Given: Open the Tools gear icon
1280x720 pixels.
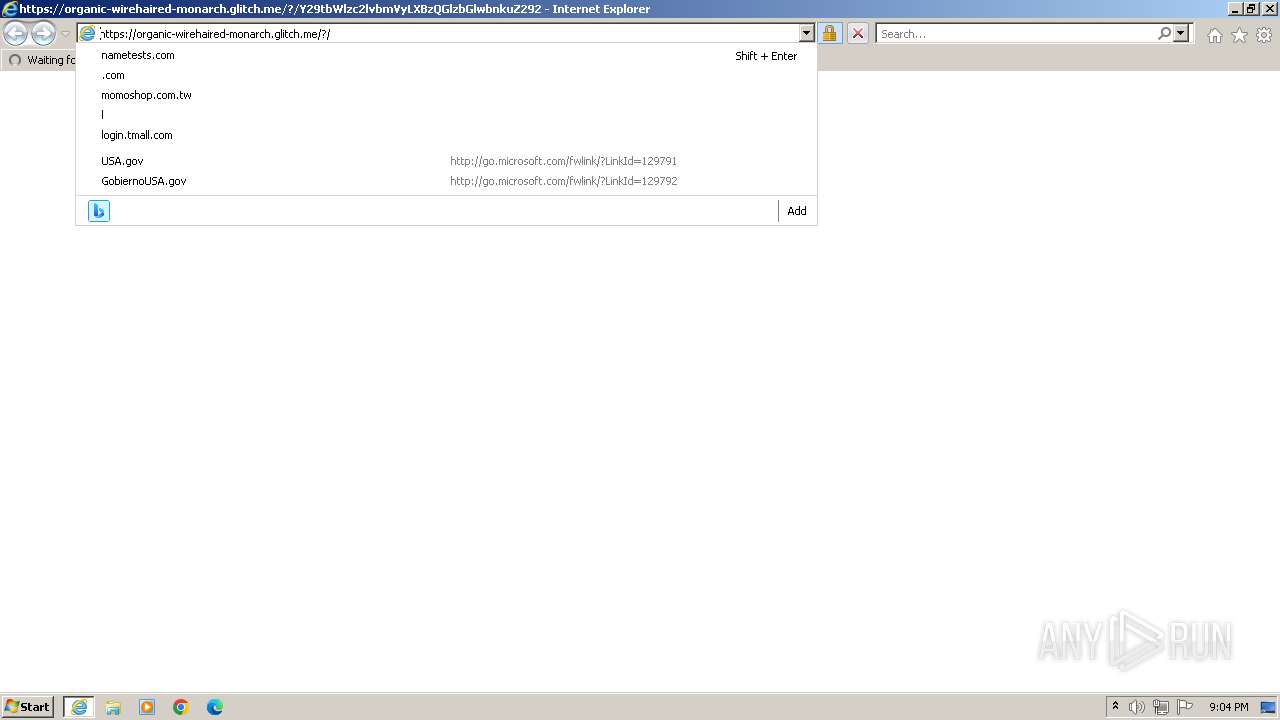Looking at the screenshot, I should point(1264,35).
